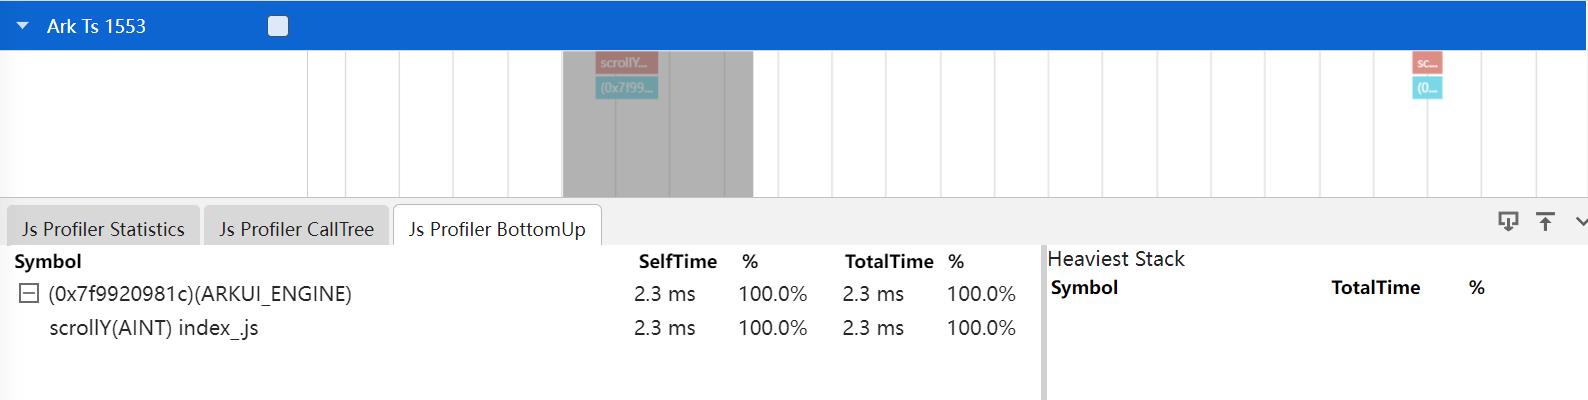Click the scroll-to-top arrow icon
The height and width of the screenshot is (400, 1588).
[x=1545, y=221]
